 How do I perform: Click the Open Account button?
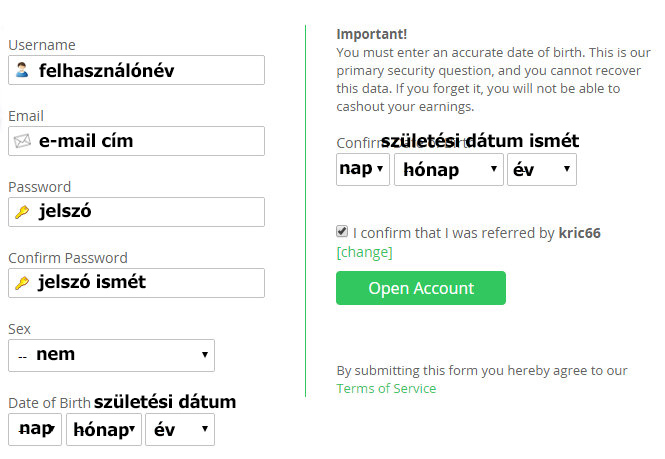click(x=421, y=288)
